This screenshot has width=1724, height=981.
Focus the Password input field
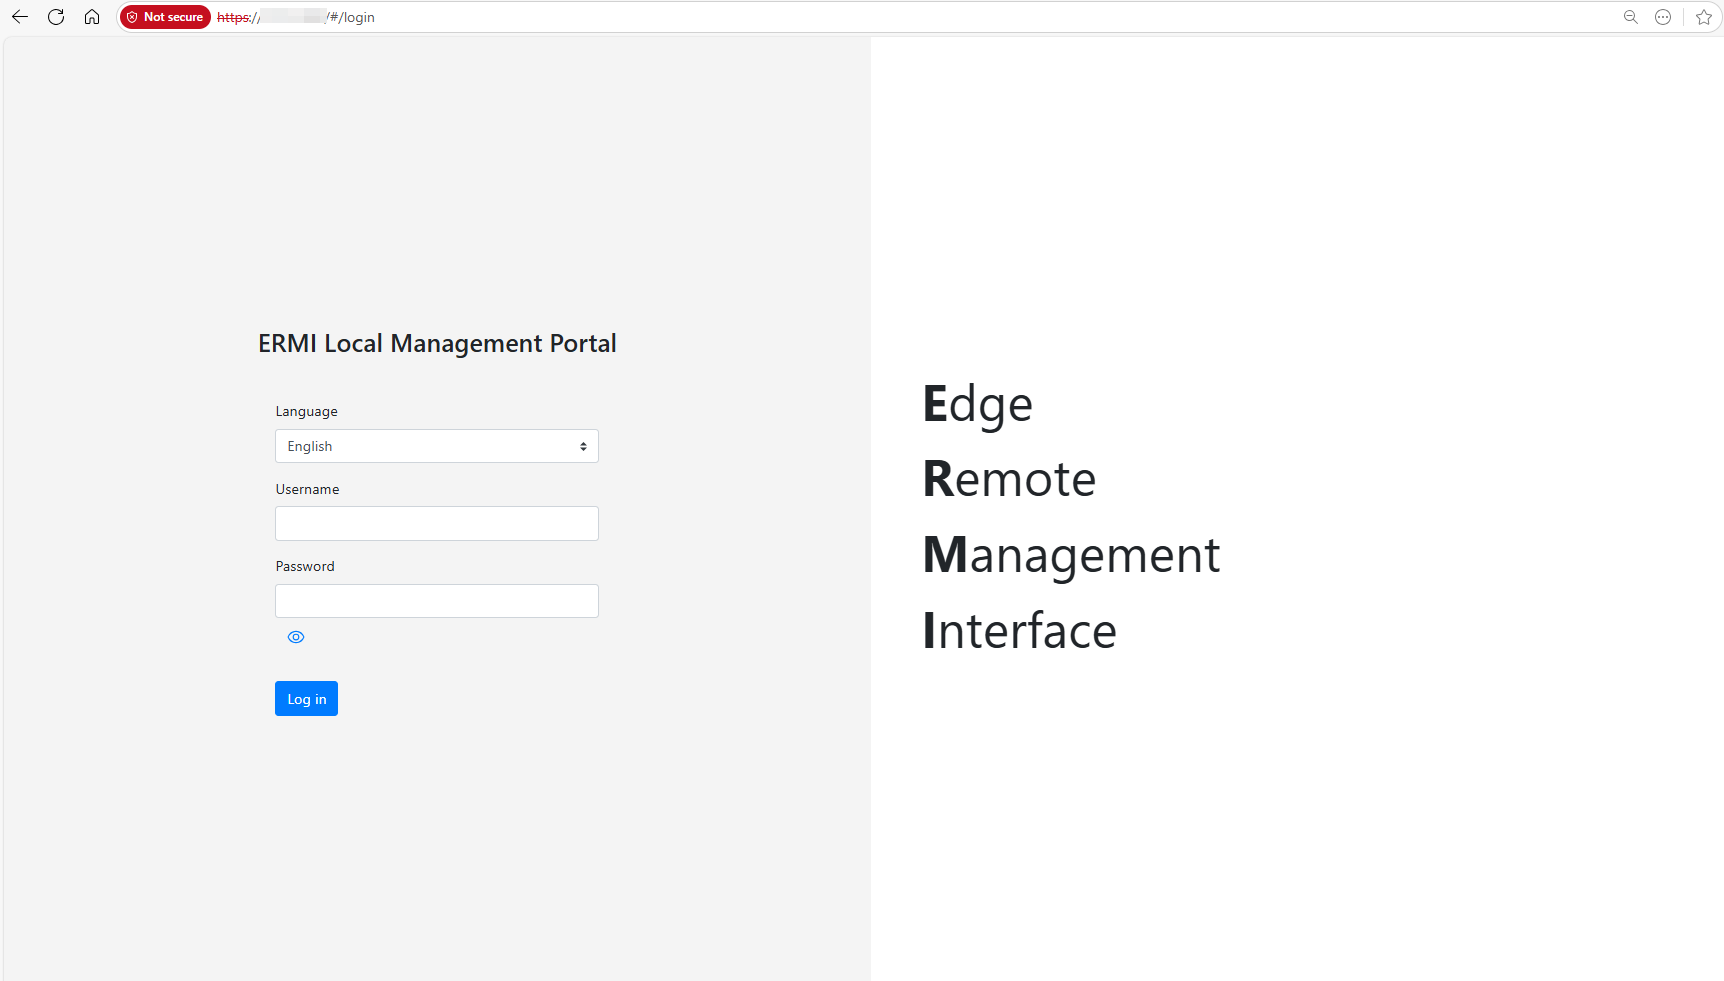[x=437, y=601]
